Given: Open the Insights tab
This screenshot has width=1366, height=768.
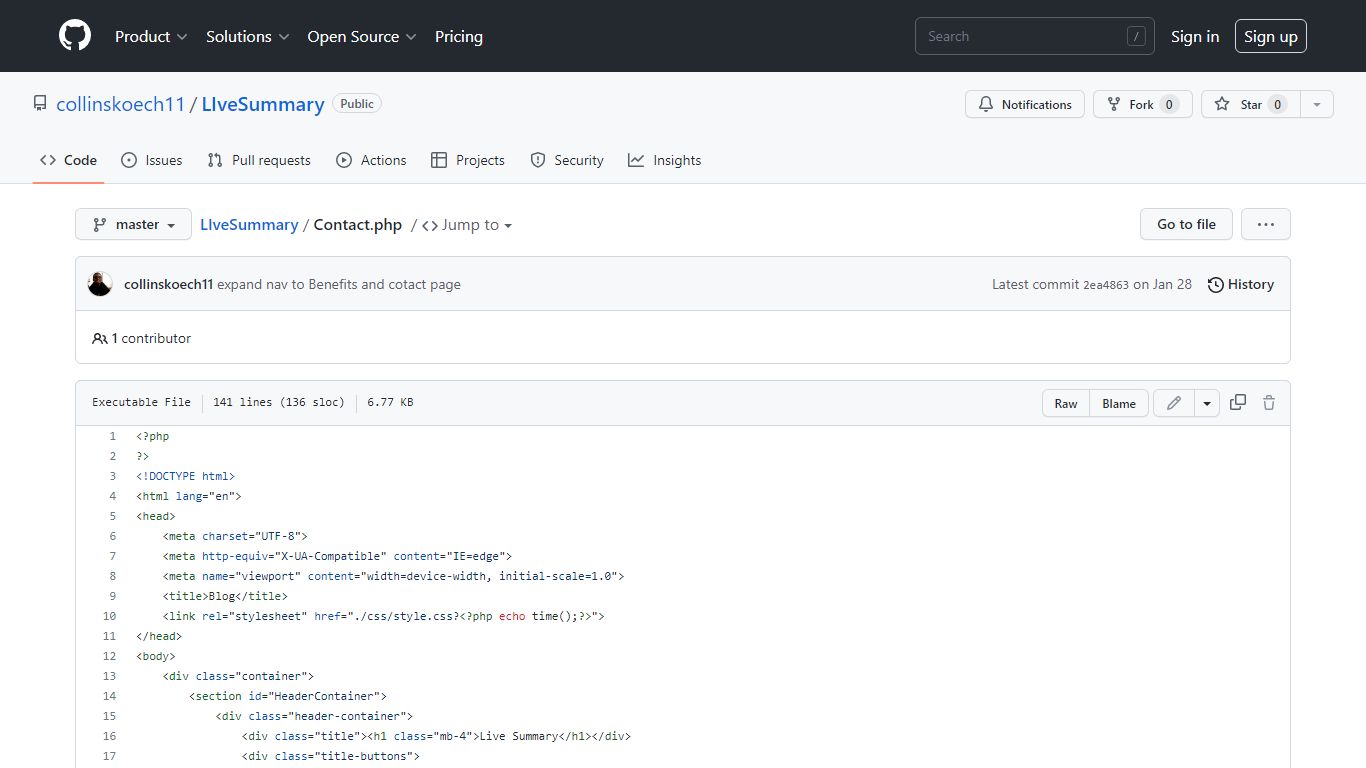Looking at the screenshot, I should pyautogui.click(x=665, y=160).
